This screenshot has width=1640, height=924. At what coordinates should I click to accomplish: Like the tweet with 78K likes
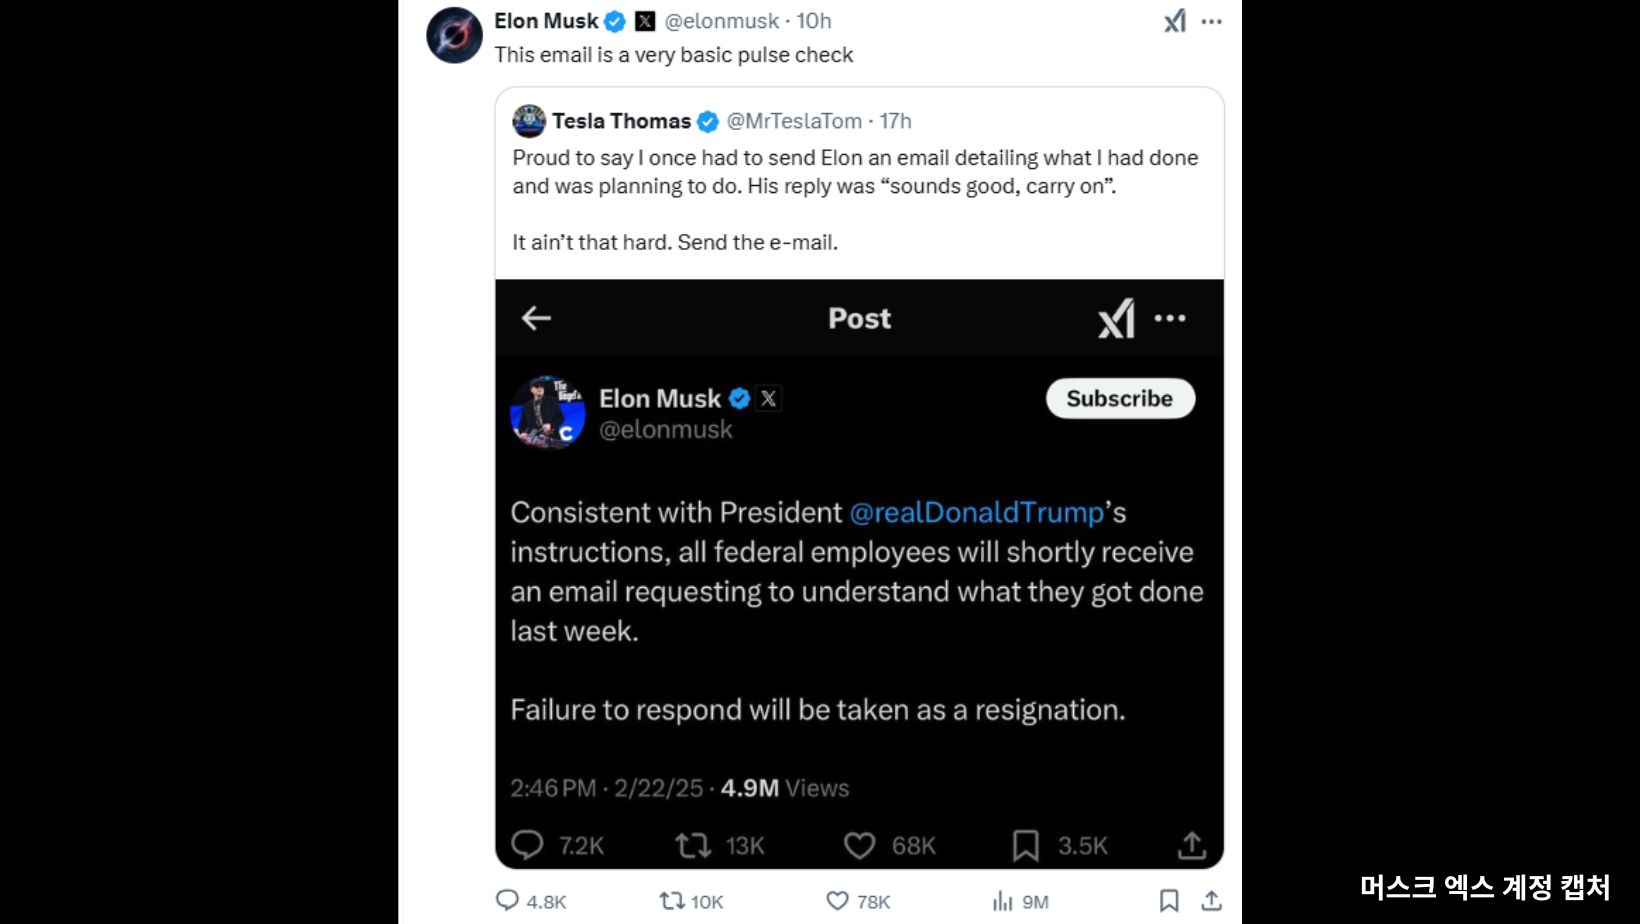tap(838, 901)
